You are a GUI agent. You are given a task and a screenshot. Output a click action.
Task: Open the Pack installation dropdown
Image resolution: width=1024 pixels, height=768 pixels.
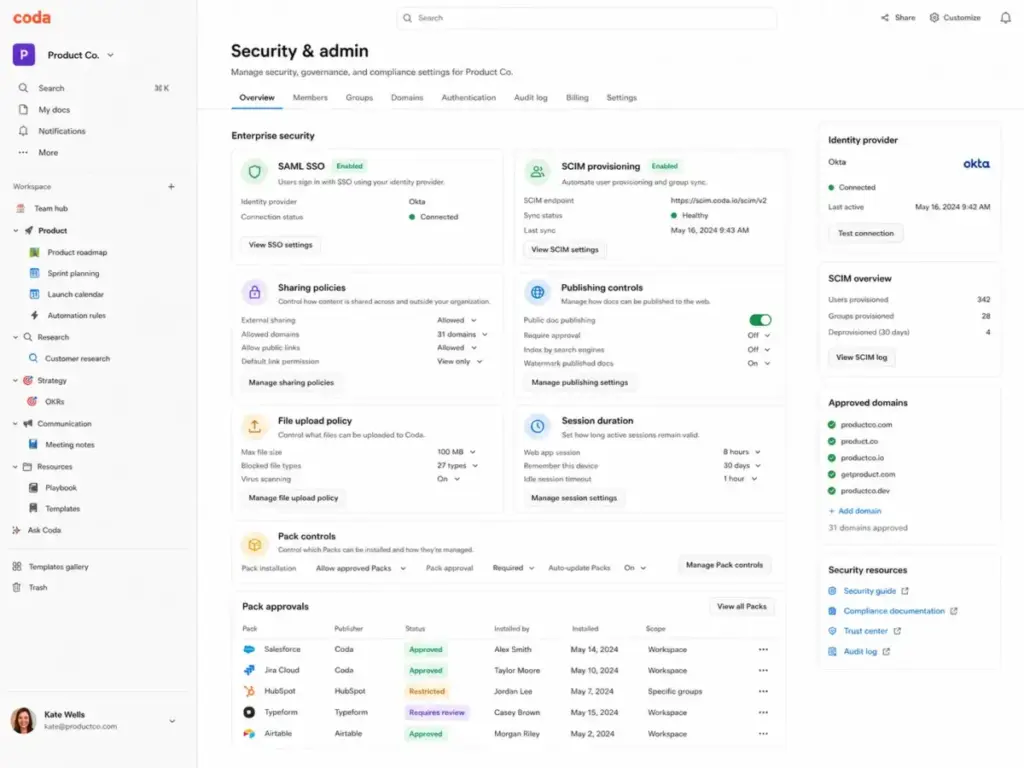pyautogui.click(x=360, y=568)
